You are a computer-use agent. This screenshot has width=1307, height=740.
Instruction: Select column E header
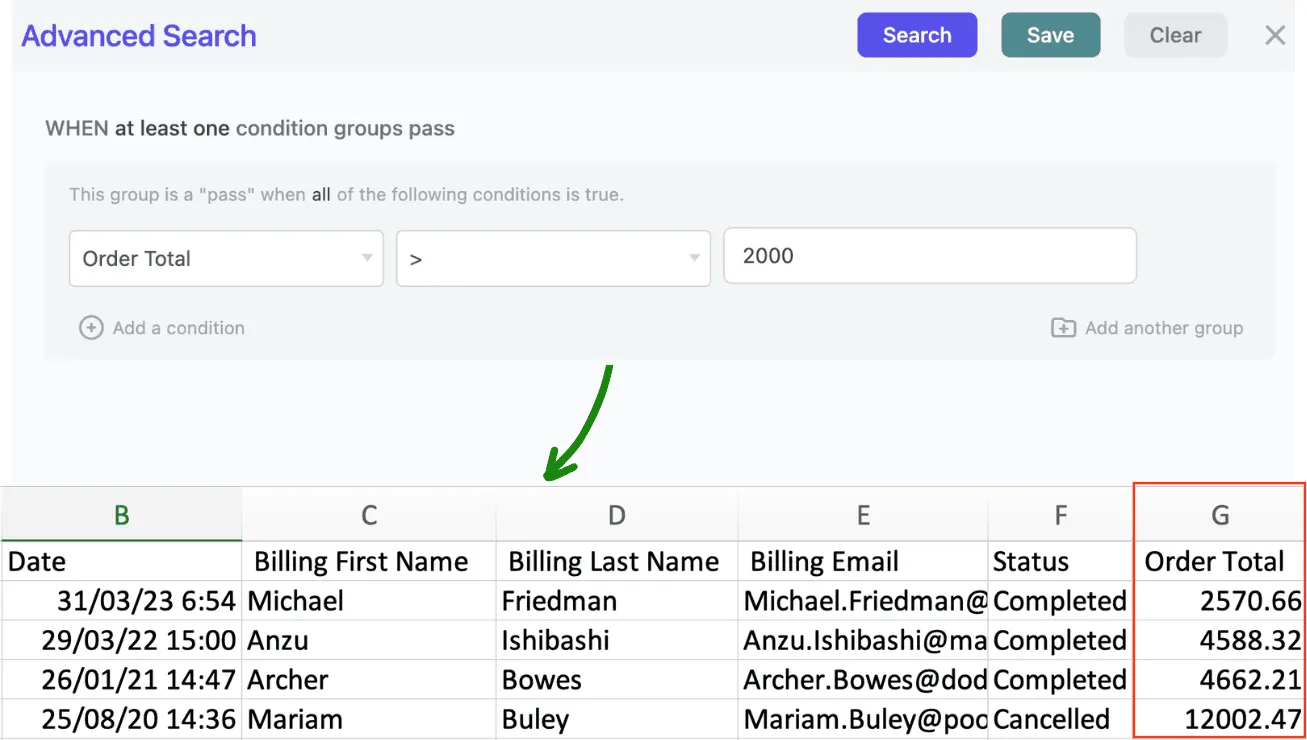tap(863, 515)
